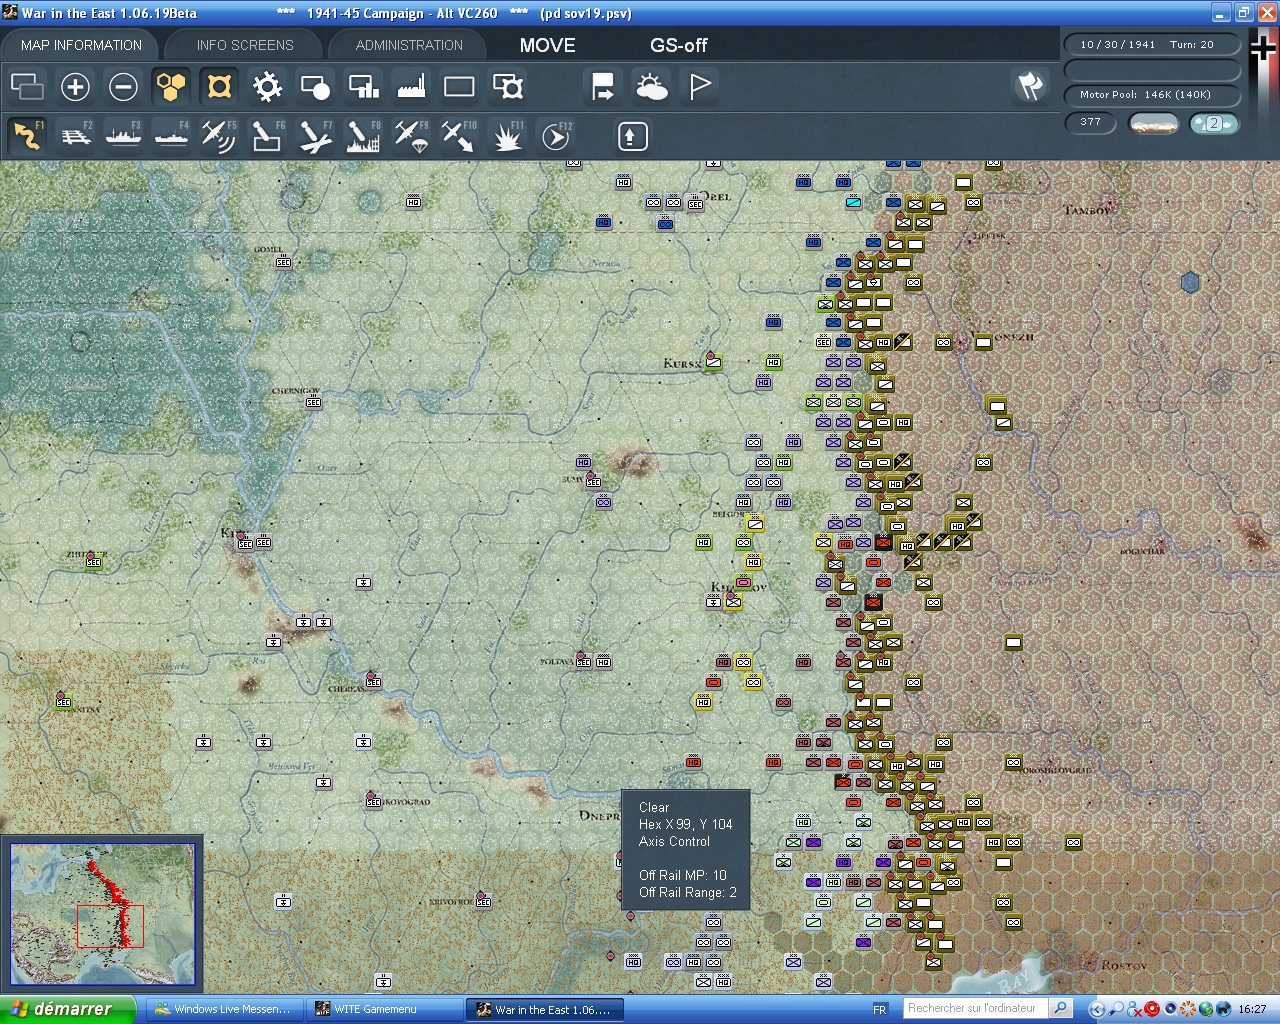Image resolution: width=1280 pixels, height=1024 pixels.
Task: Toggle the yellow hex grid display icon
Action: click(170, 87)
